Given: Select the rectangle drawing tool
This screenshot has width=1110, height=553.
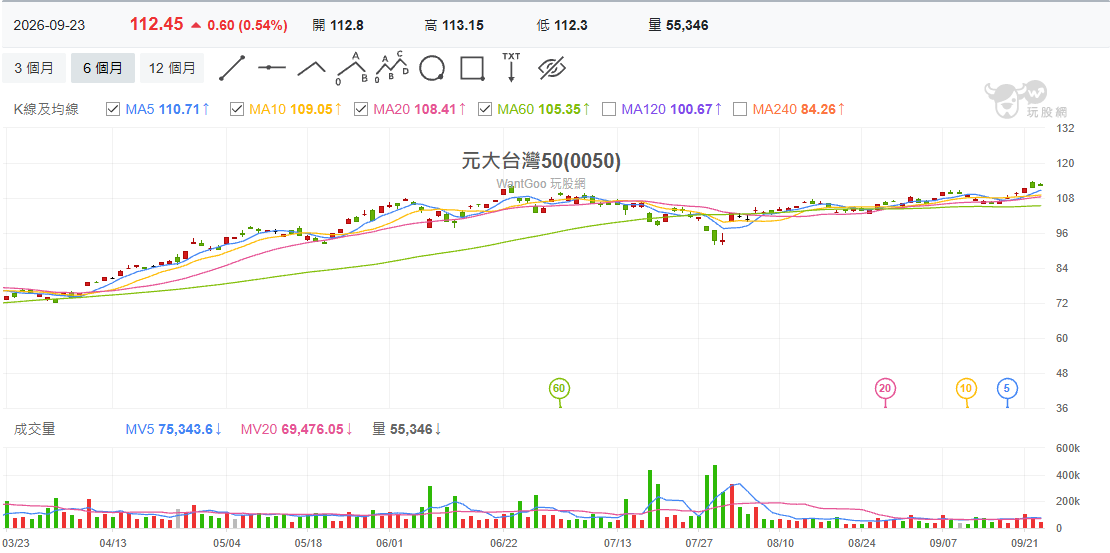Looking at the screenshot, I should coord(472,68).
